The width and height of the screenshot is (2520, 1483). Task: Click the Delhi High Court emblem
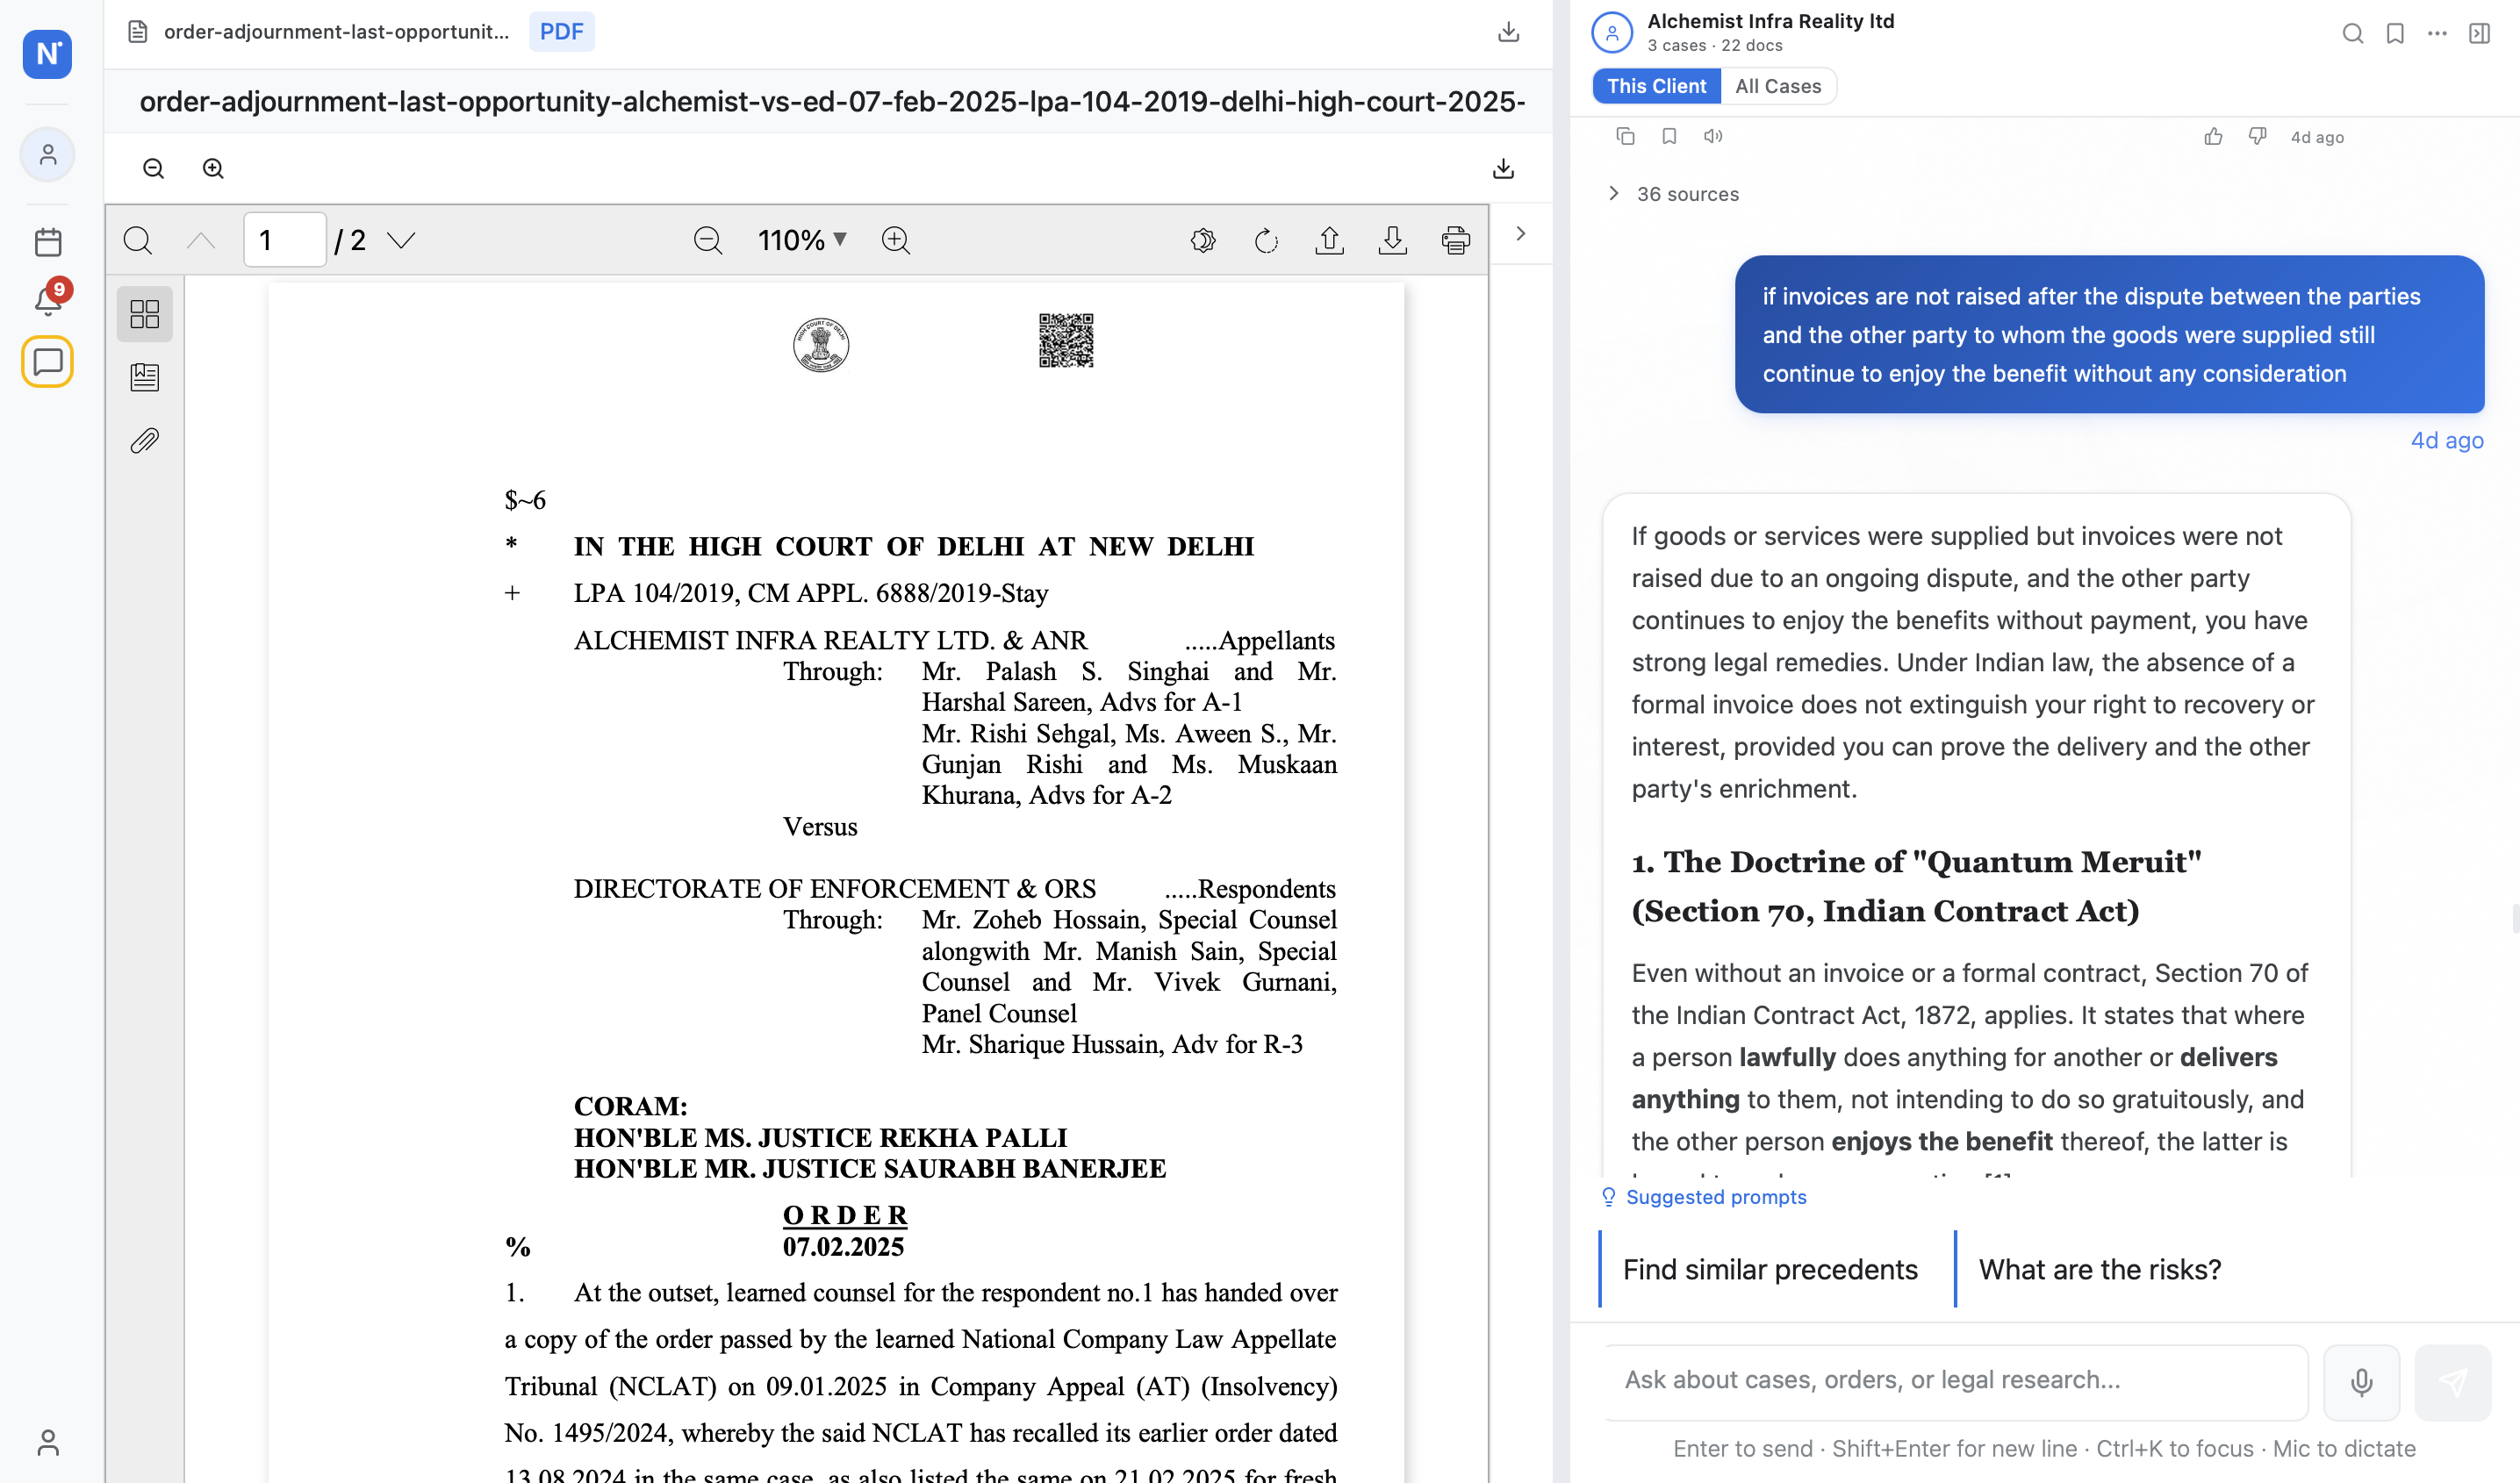[x=821, y=345]
